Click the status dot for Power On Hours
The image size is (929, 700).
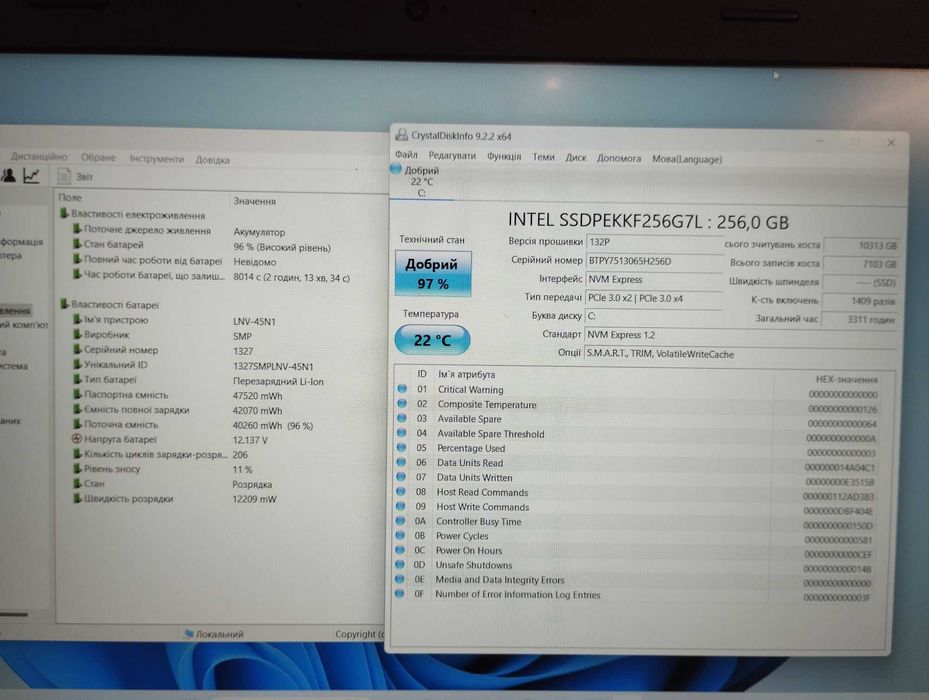401,549
